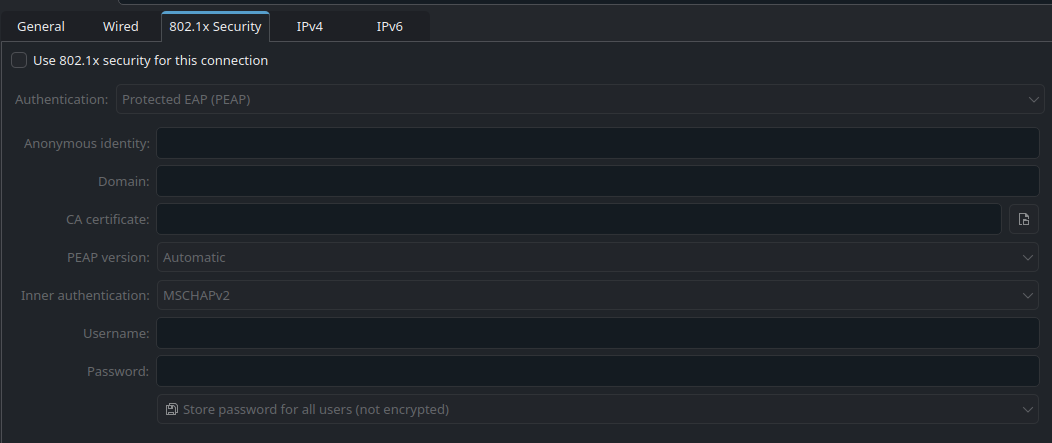Click inside the CA certificate field
Image resolution: width=1052 pixels, height=443 pixels.
[x=578, y=219]
